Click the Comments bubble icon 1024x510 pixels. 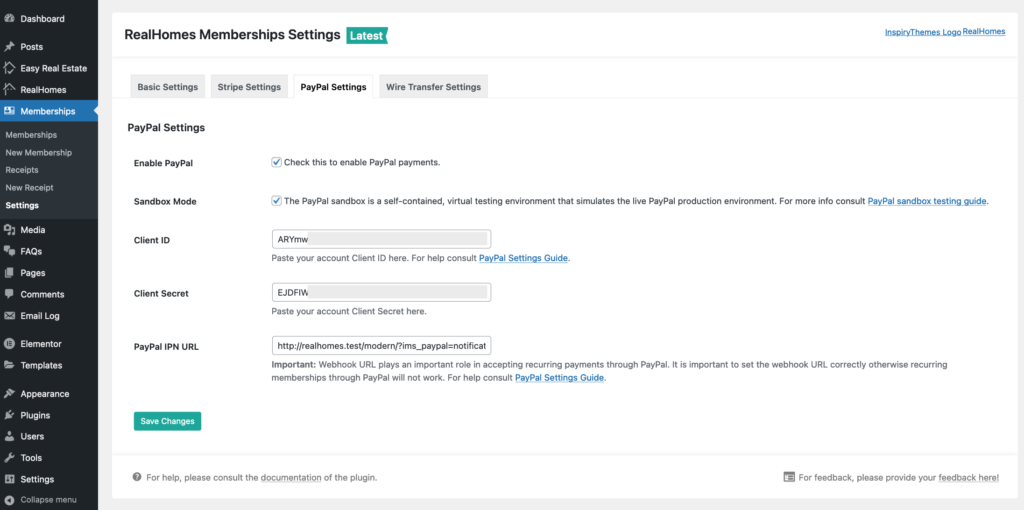9,295
